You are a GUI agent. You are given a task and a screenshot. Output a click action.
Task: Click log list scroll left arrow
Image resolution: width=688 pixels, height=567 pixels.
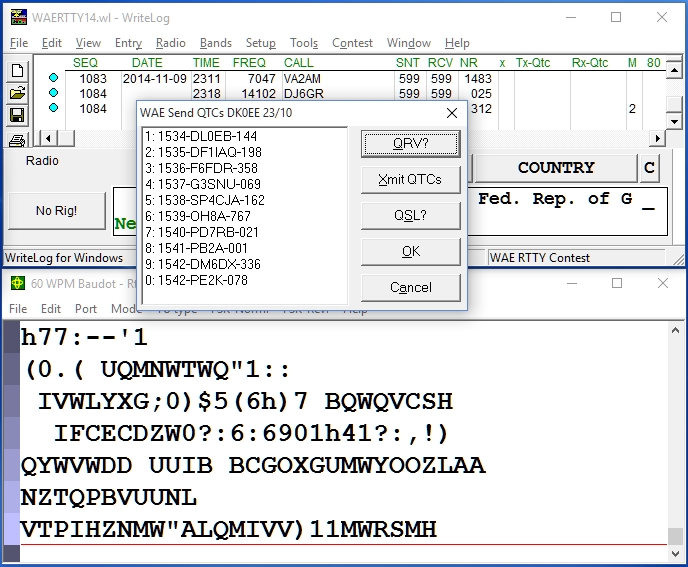[48, 139]
